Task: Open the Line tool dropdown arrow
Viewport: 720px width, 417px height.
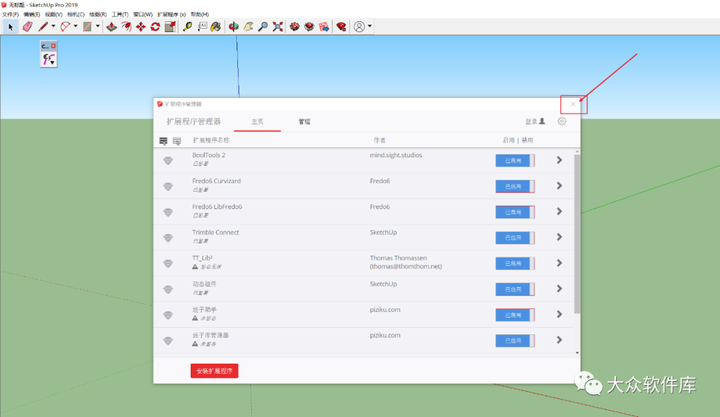Action: [53, 26]
